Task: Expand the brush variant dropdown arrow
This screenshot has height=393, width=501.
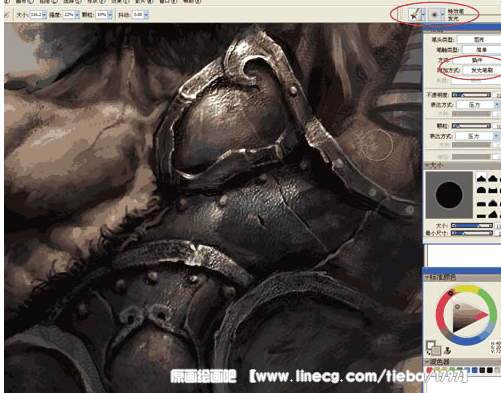Action: click(443, 15)
